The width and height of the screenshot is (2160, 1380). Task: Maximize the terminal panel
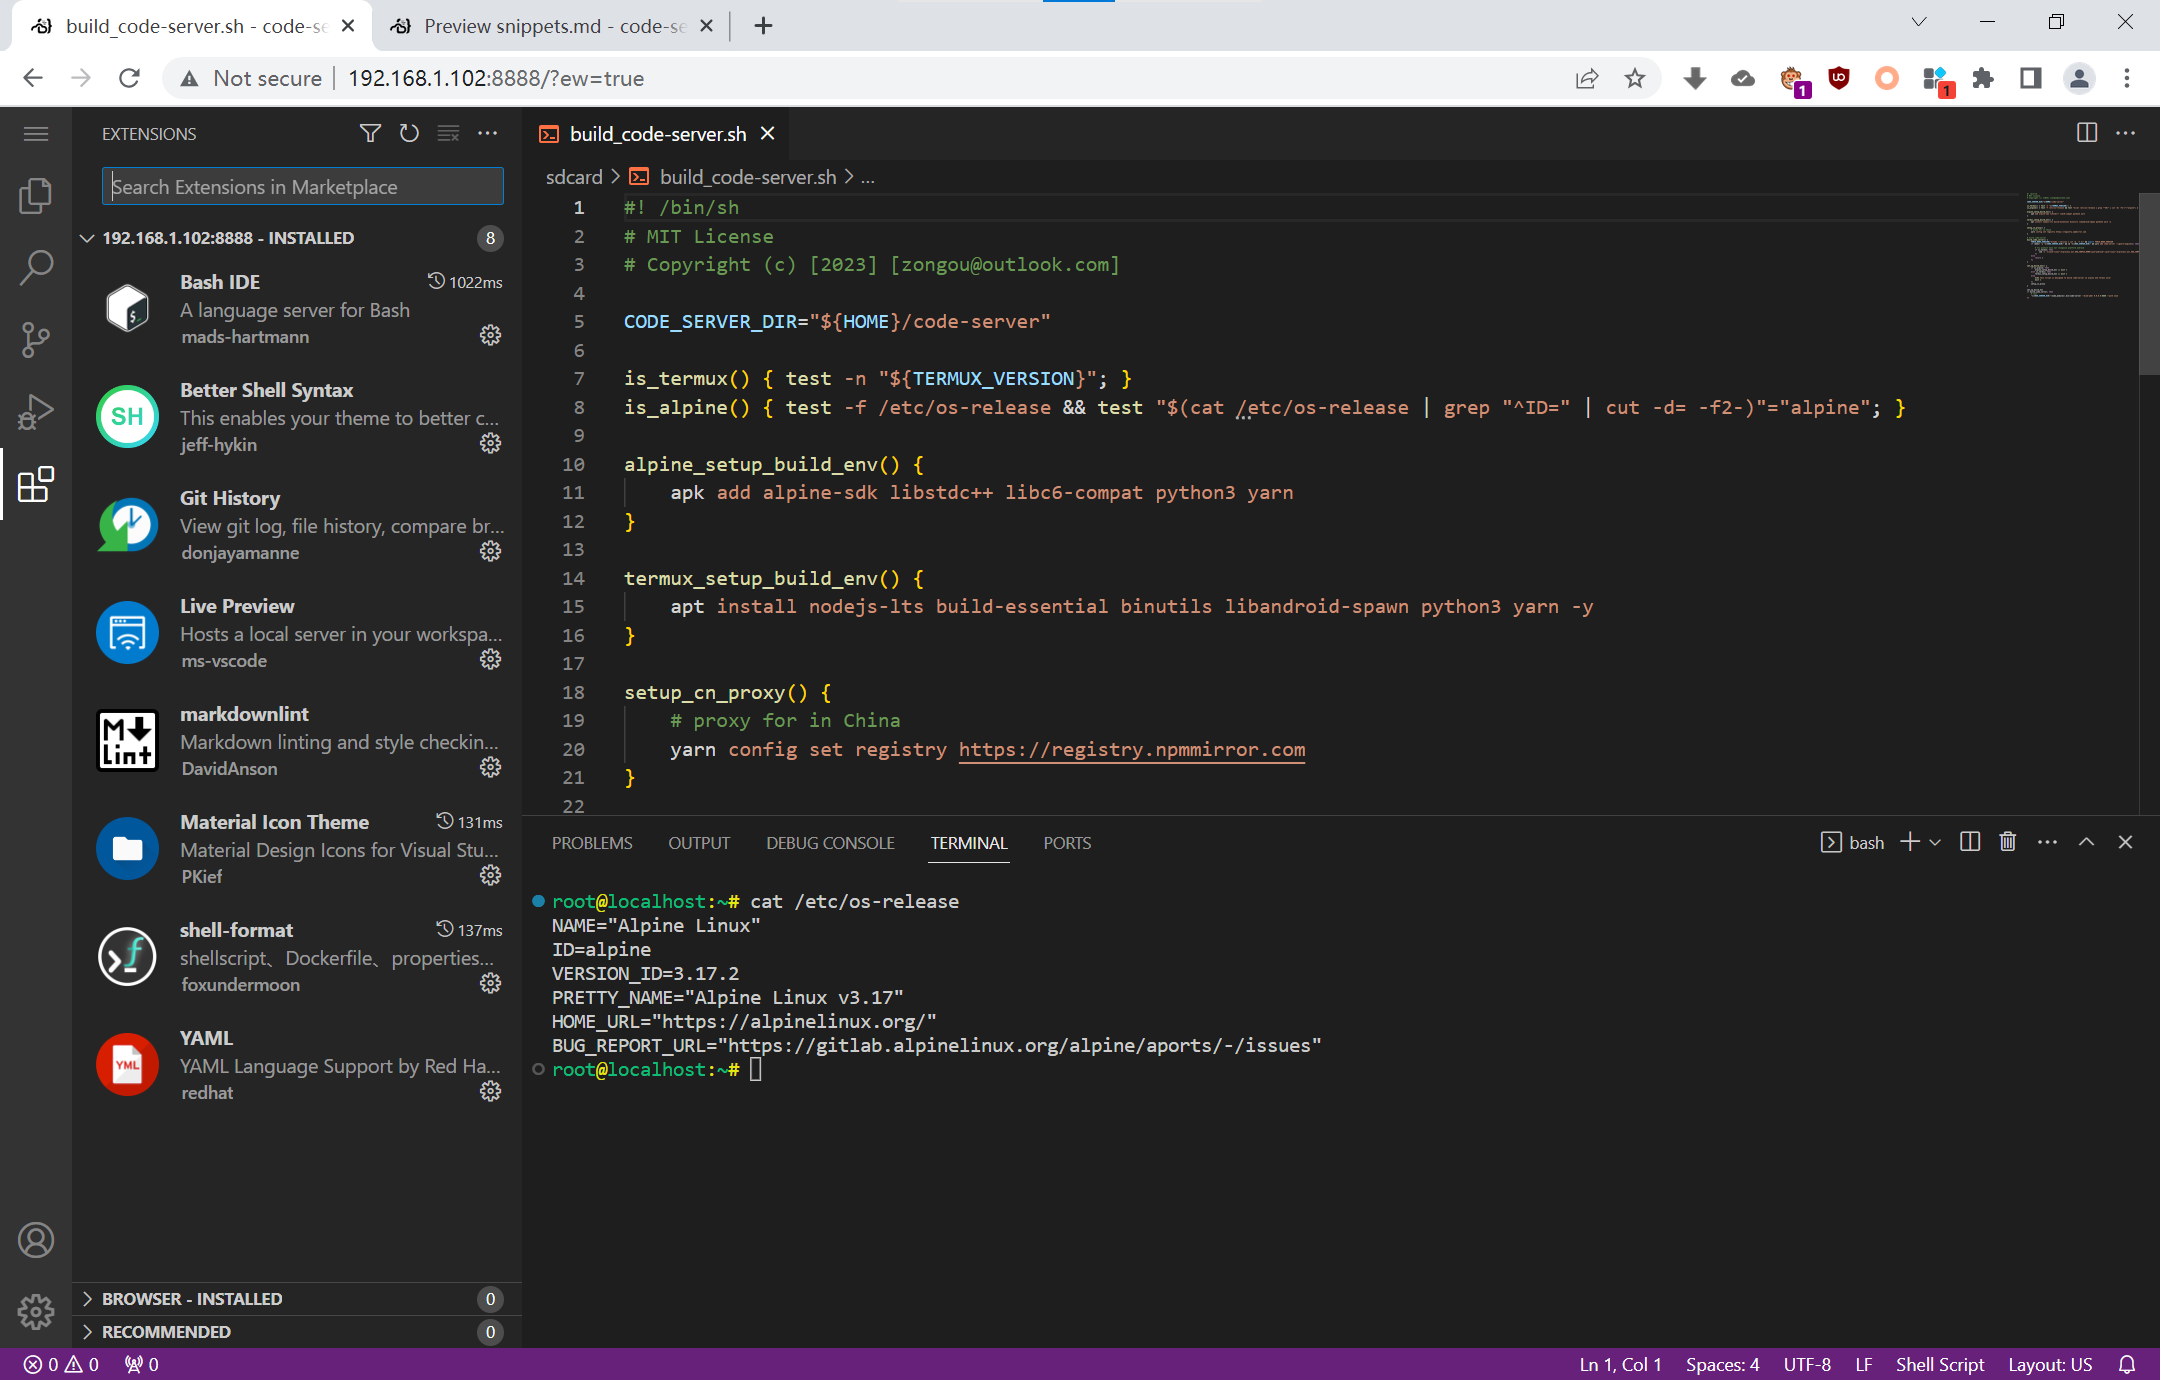[2086, 842]
